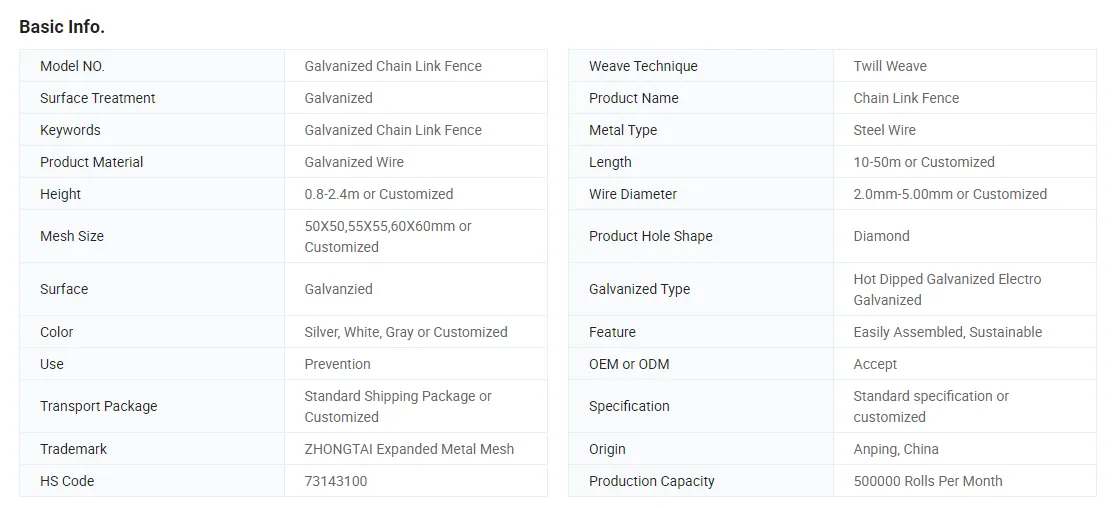This screenshot has height=508, width=1114.
Task: Select the Galvanized Type value text
Action: [947, 289]
